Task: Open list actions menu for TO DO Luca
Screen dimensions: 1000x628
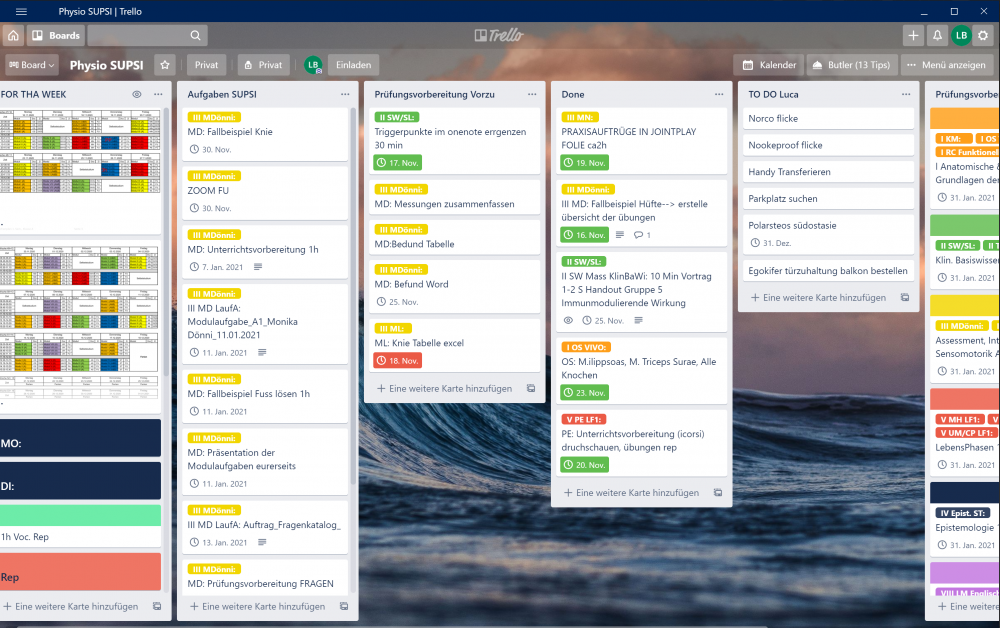Action: (905, 94)
